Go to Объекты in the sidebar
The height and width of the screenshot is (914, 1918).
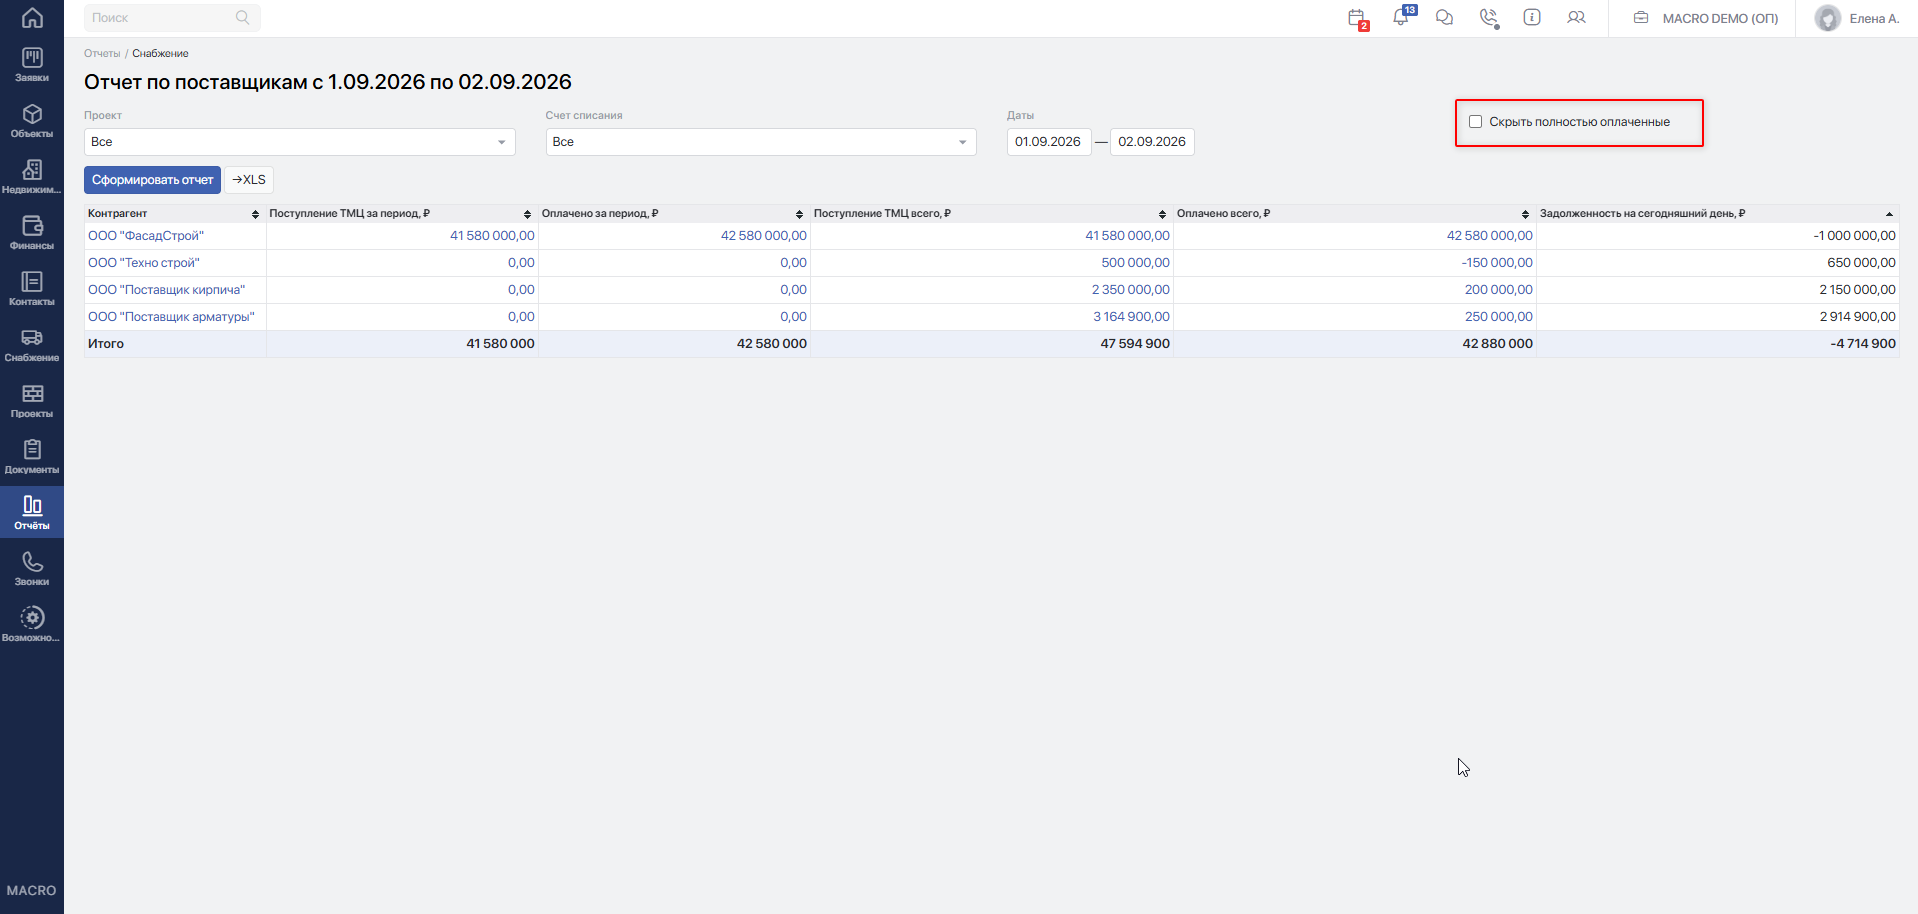[32, 121]
